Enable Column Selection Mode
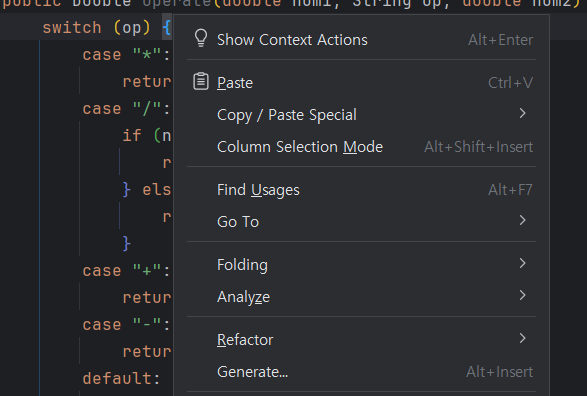Viewport: 587px width, 396px height. (x=362, y=147)
